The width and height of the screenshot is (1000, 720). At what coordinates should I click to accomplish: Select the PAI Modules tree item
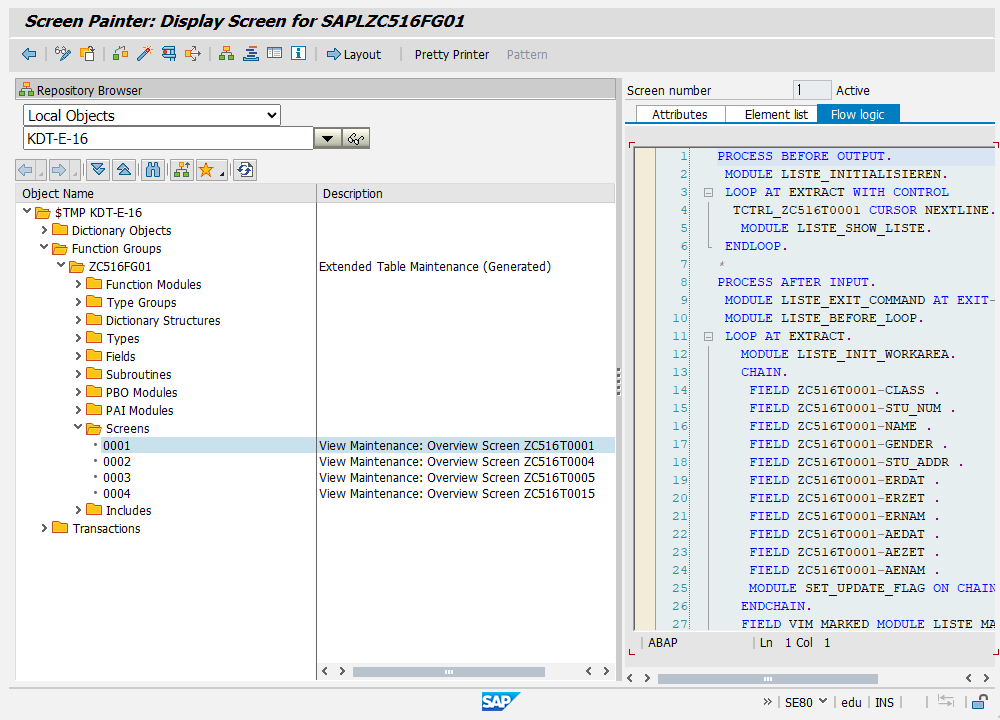pyautogui.click(x=140, y=410)
